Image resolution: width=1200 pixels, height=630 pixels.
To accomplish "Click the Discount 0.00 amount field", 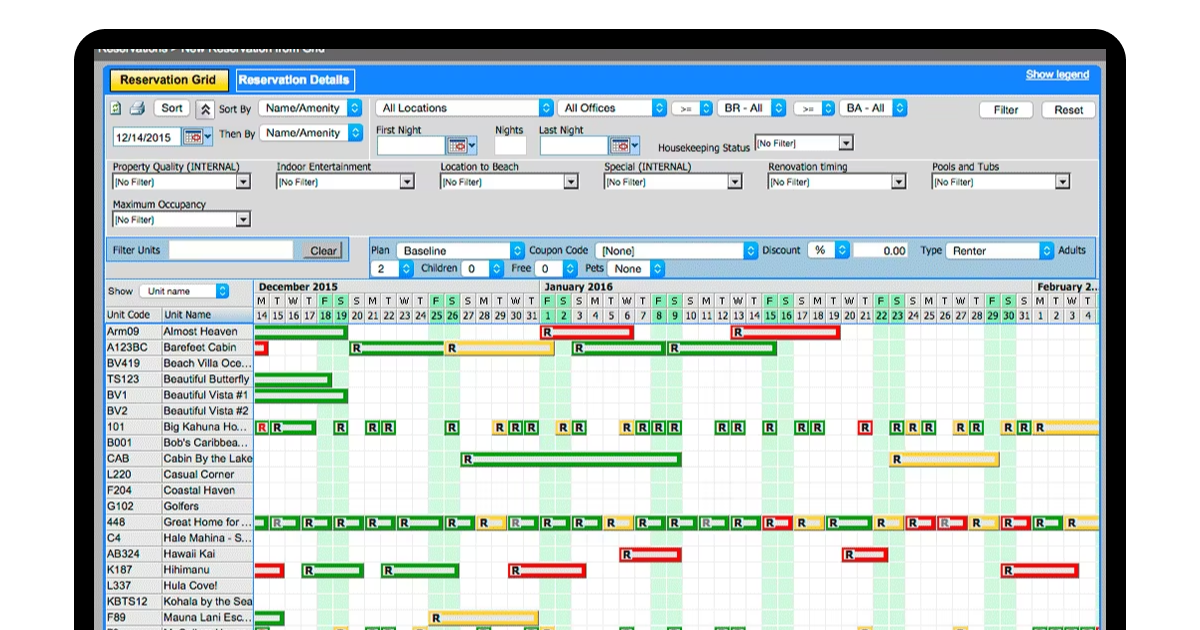I will click(x=881, y=251).
